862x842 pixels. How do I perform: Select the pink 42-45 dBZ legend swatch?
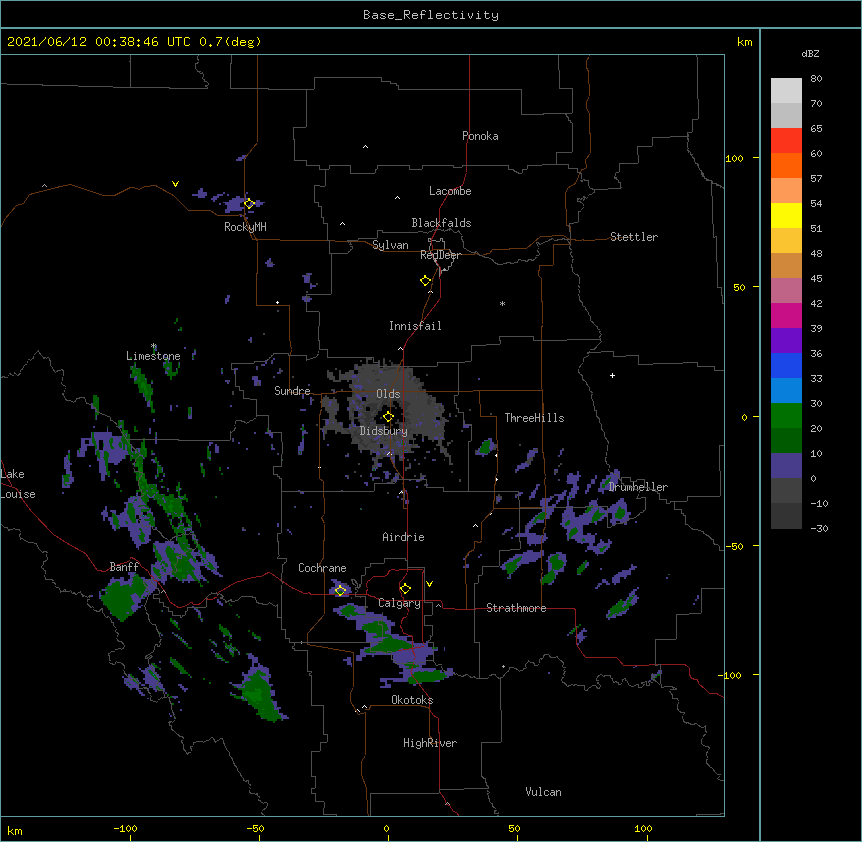pyautogui.click(x=786, y=291)
